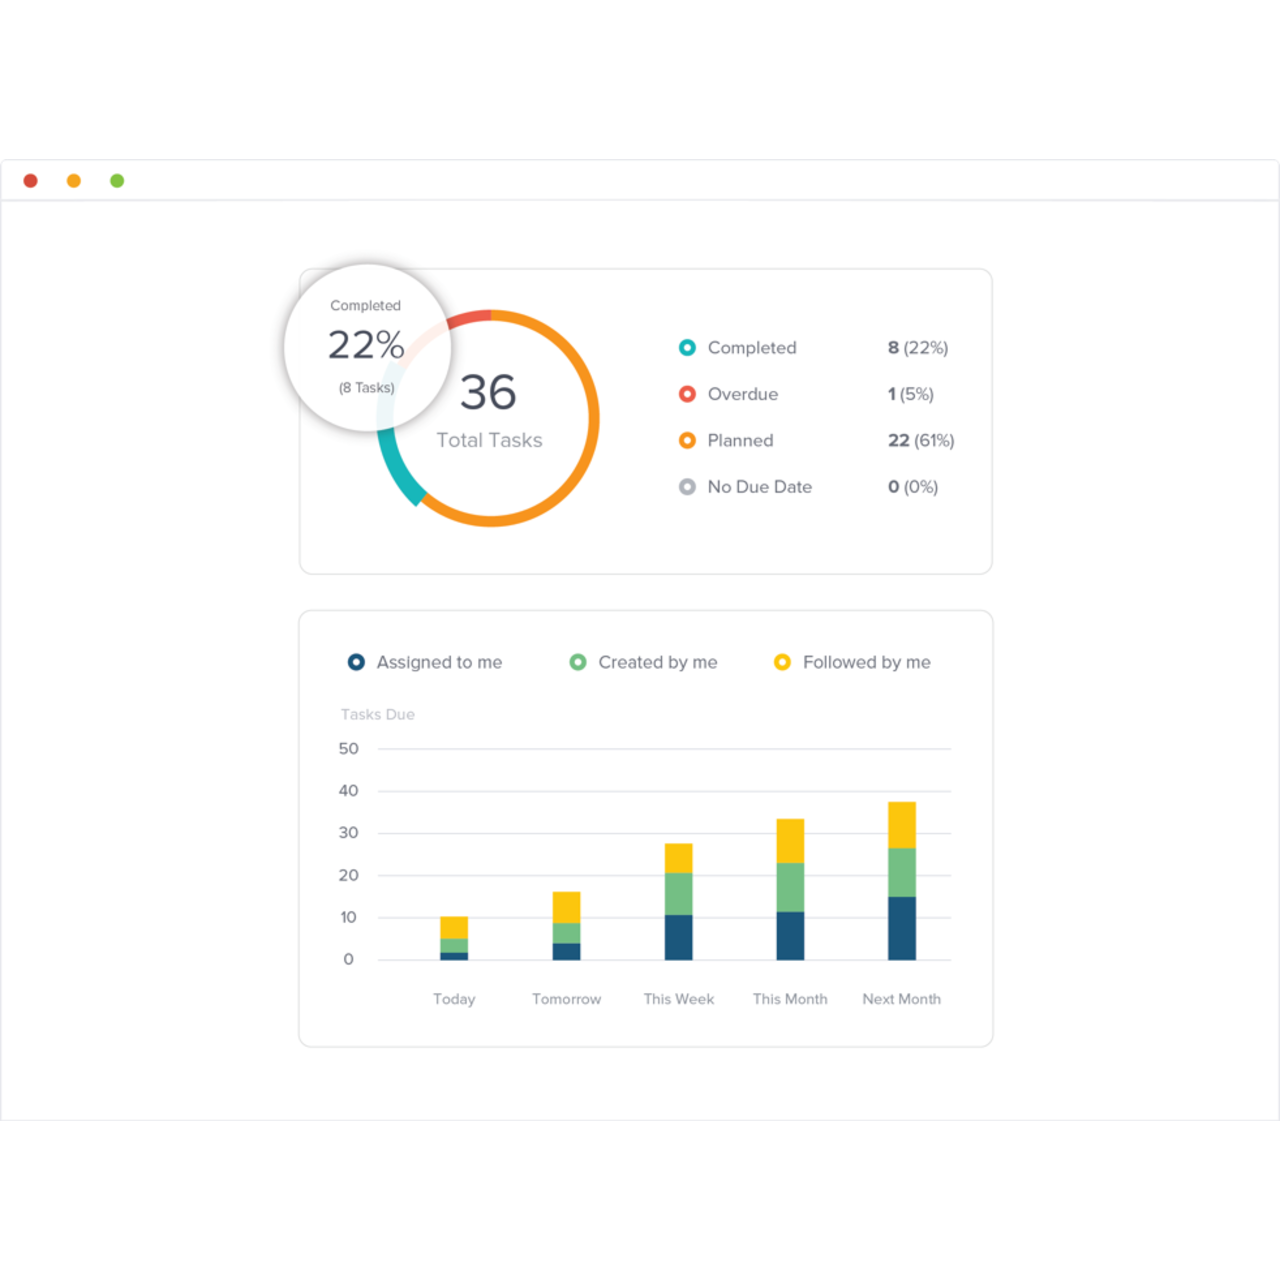The height and width of the screenshot is (1280, 1280).
Task: Click the orange Planned status icon
Action: pos(687,440)
